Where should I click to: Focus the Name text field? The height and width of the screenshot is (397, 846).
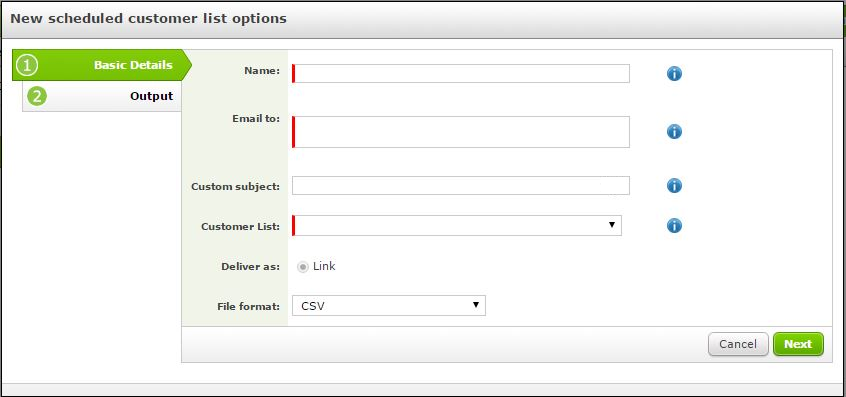(x=461, y=73)
